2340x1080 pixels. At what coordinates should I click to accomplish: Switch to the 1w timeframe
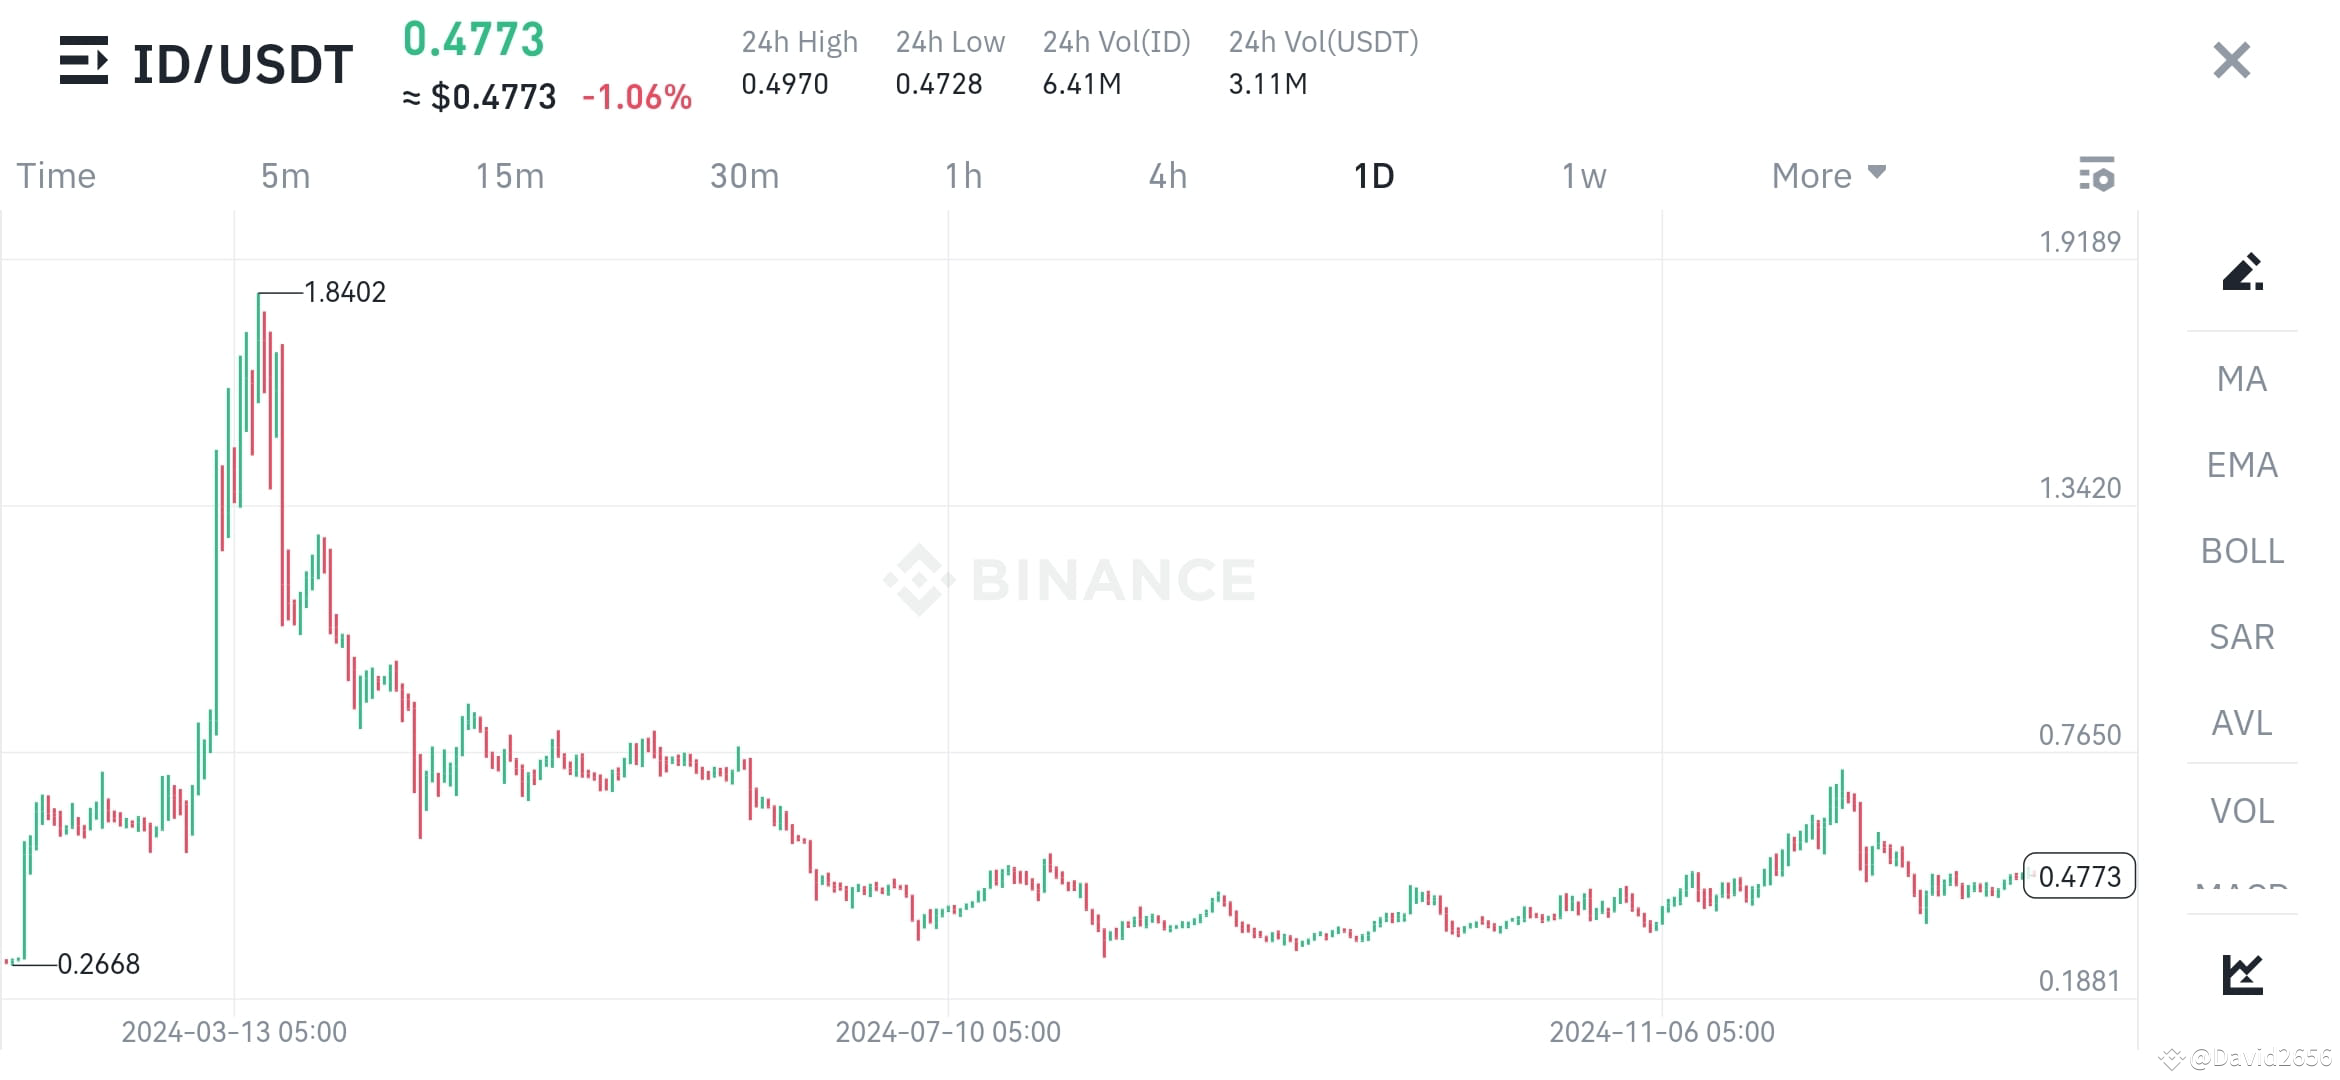tap(1583, 175)
